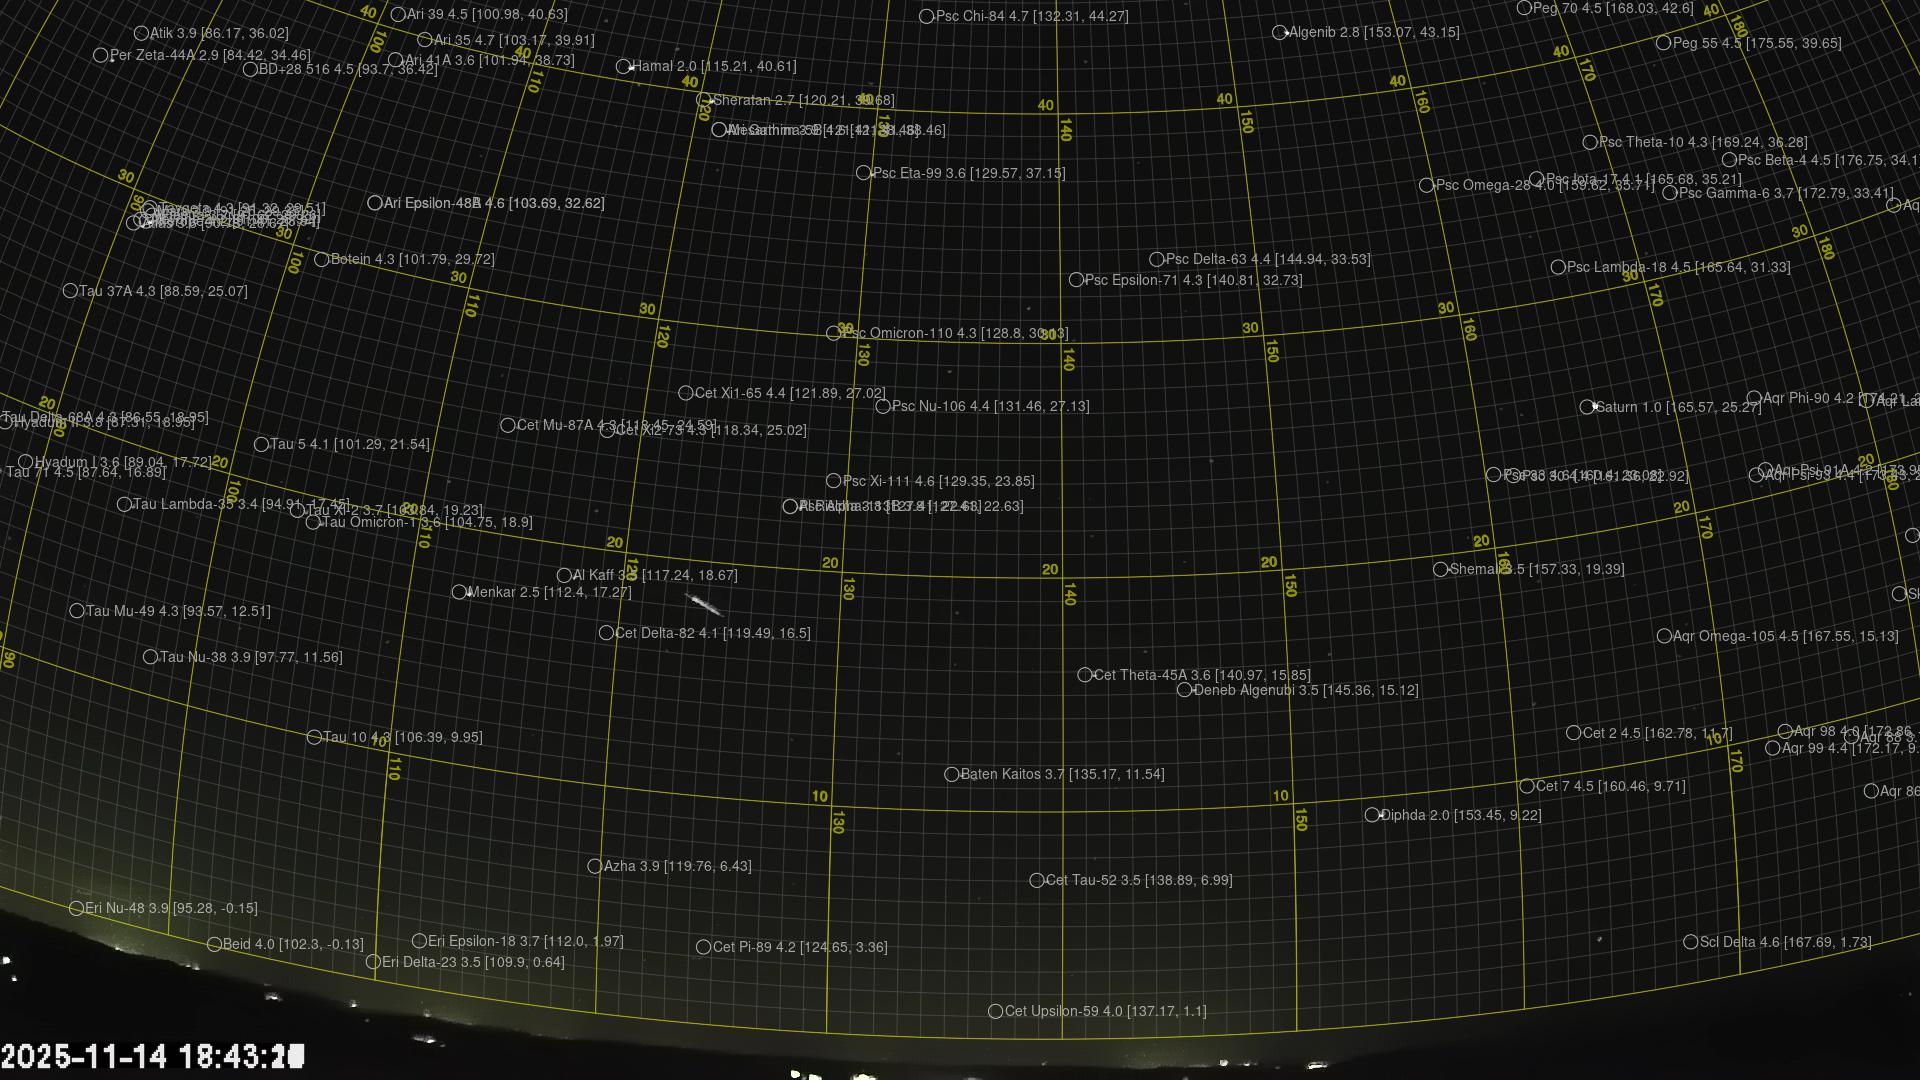Click the Saturn marker circle
The image size is (1920, 1080).
[x=1587, y=407]
